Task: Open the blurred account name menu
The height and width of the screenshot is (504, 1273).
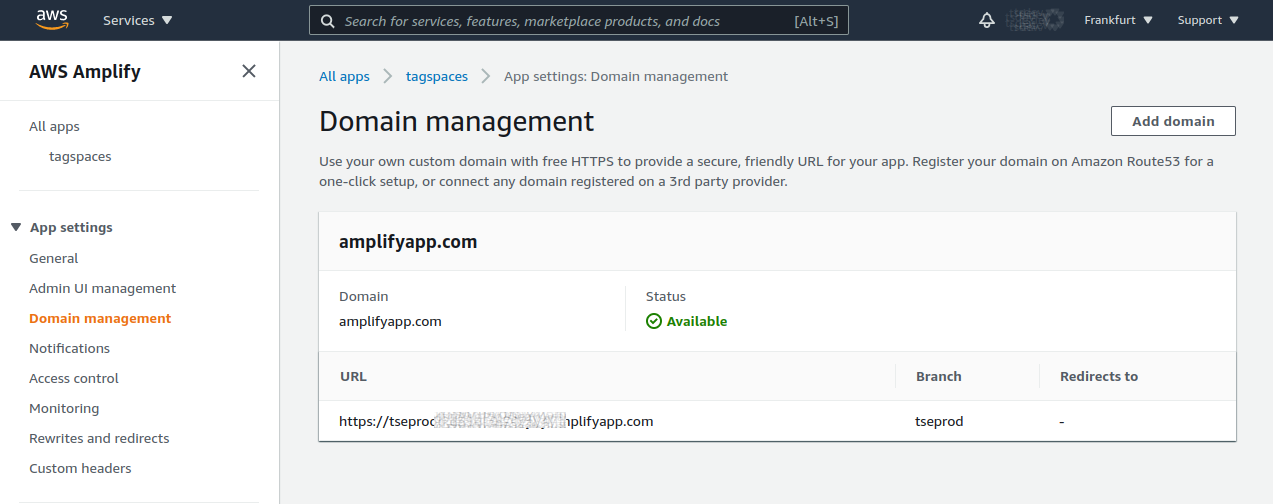Action: 1034,20
